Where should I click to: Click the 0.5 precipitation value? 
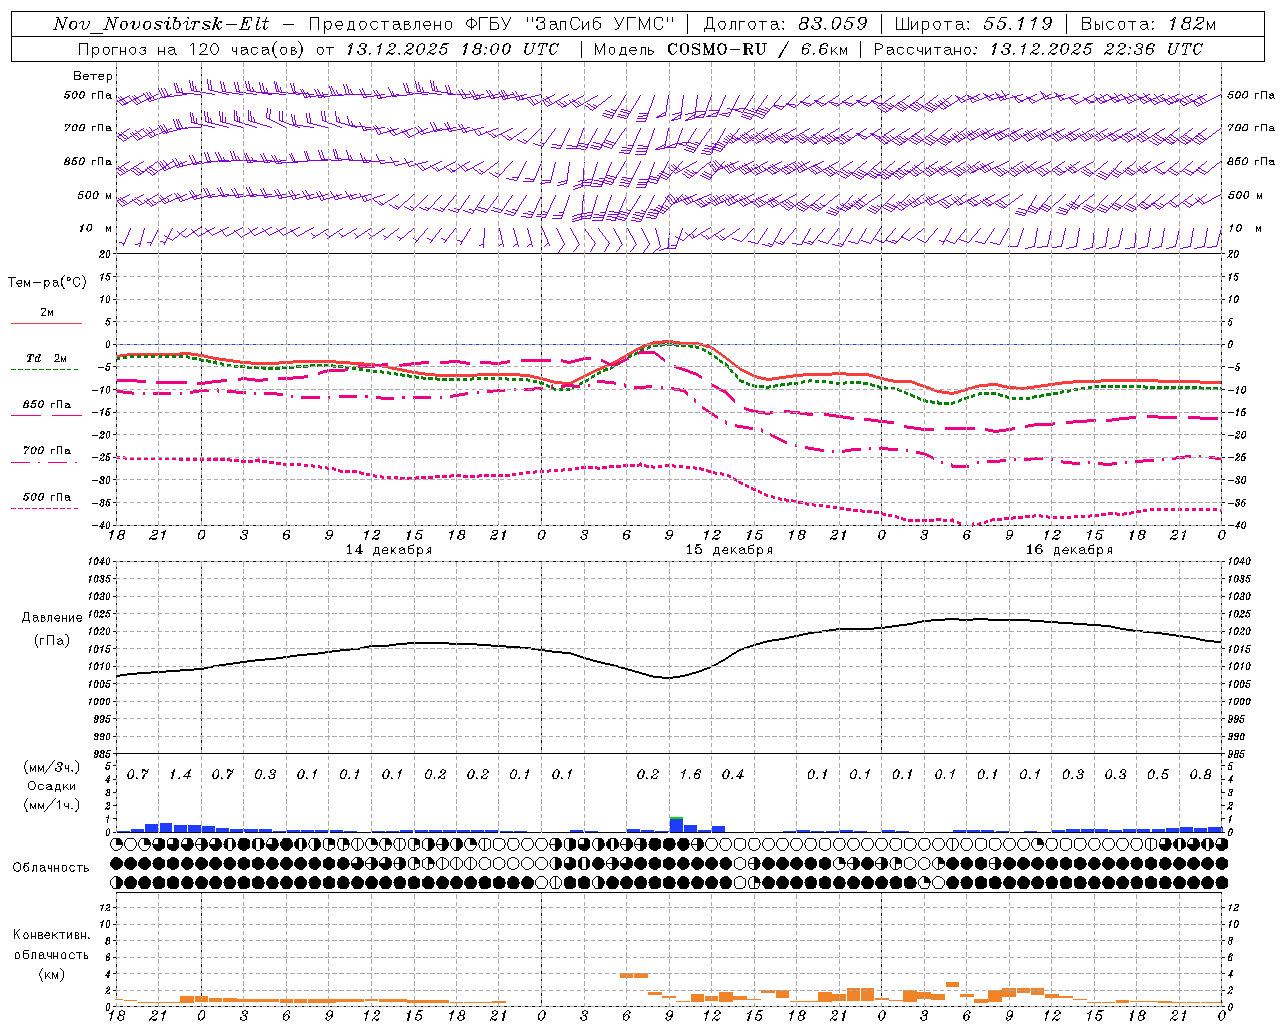click(x=1158, y=775)
